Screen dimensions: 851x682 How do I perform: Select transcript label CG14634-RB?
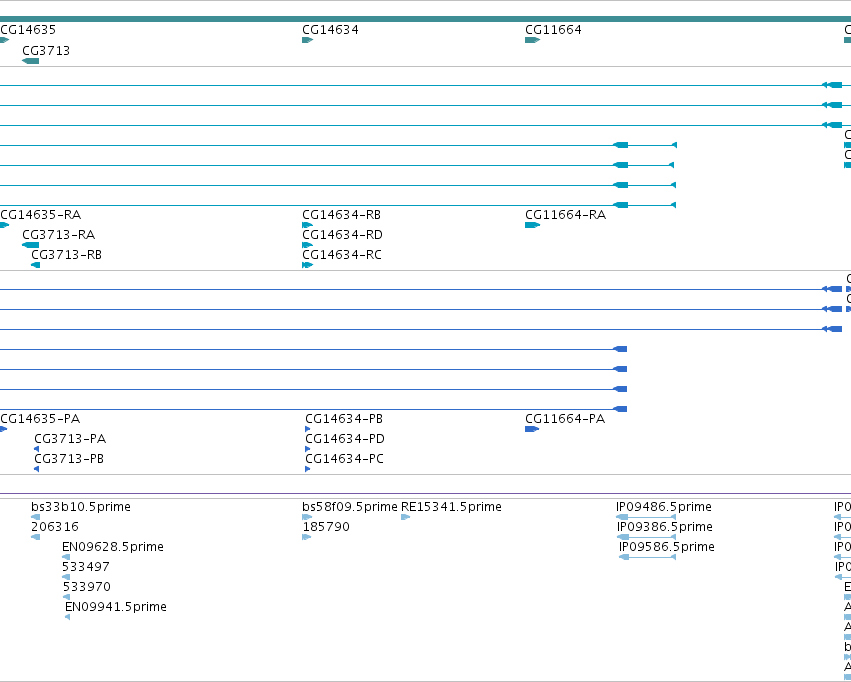tap(341, 214)
